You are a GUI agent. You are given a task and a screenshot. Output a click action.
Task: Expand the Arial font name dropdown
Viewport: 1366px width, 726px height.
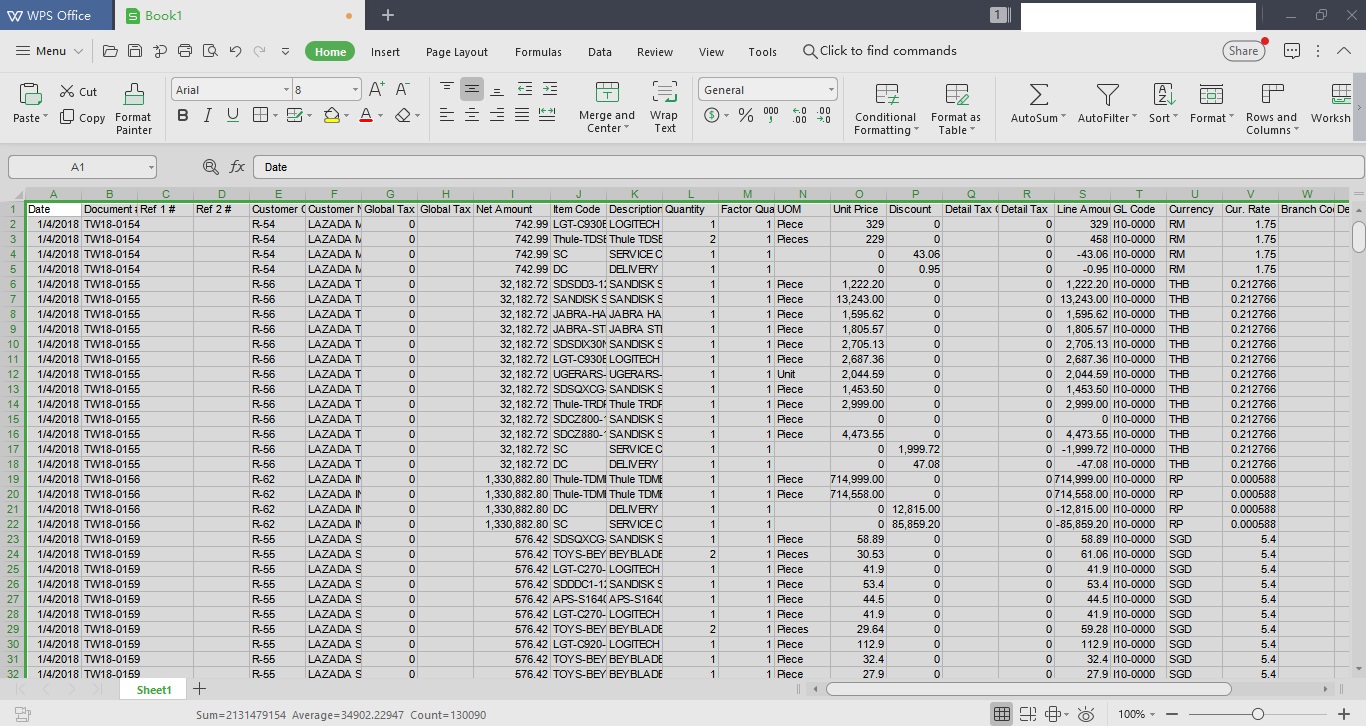(285, 90)
